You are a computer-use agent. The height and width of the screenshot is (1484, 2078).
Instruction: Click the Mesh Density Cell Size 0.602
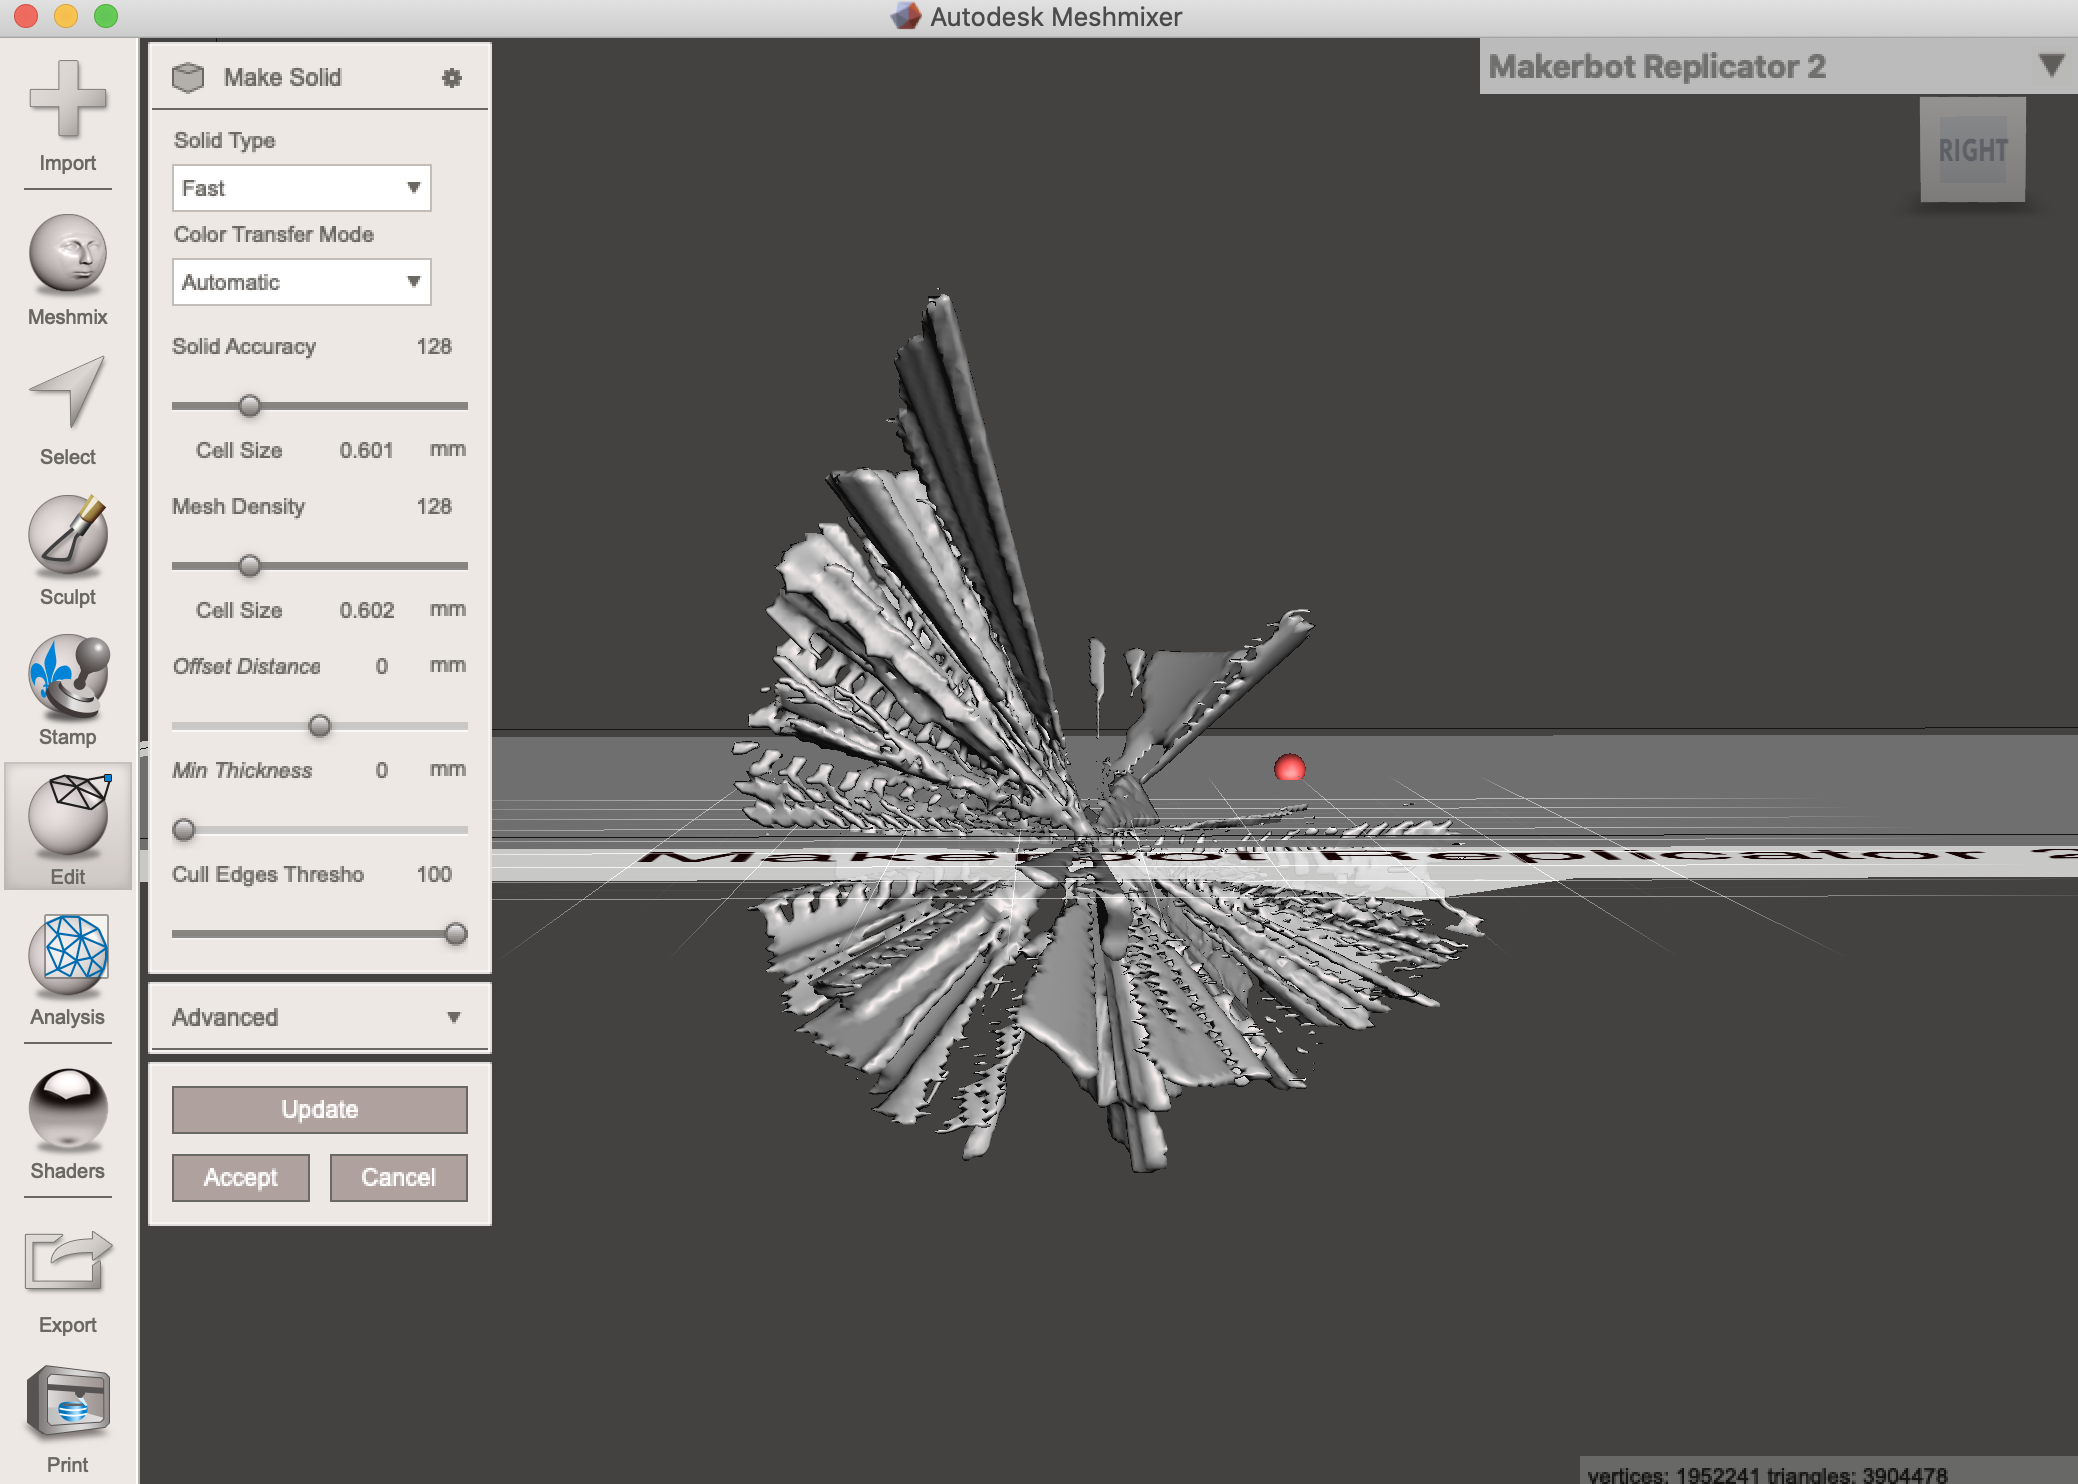pos(366,610)
